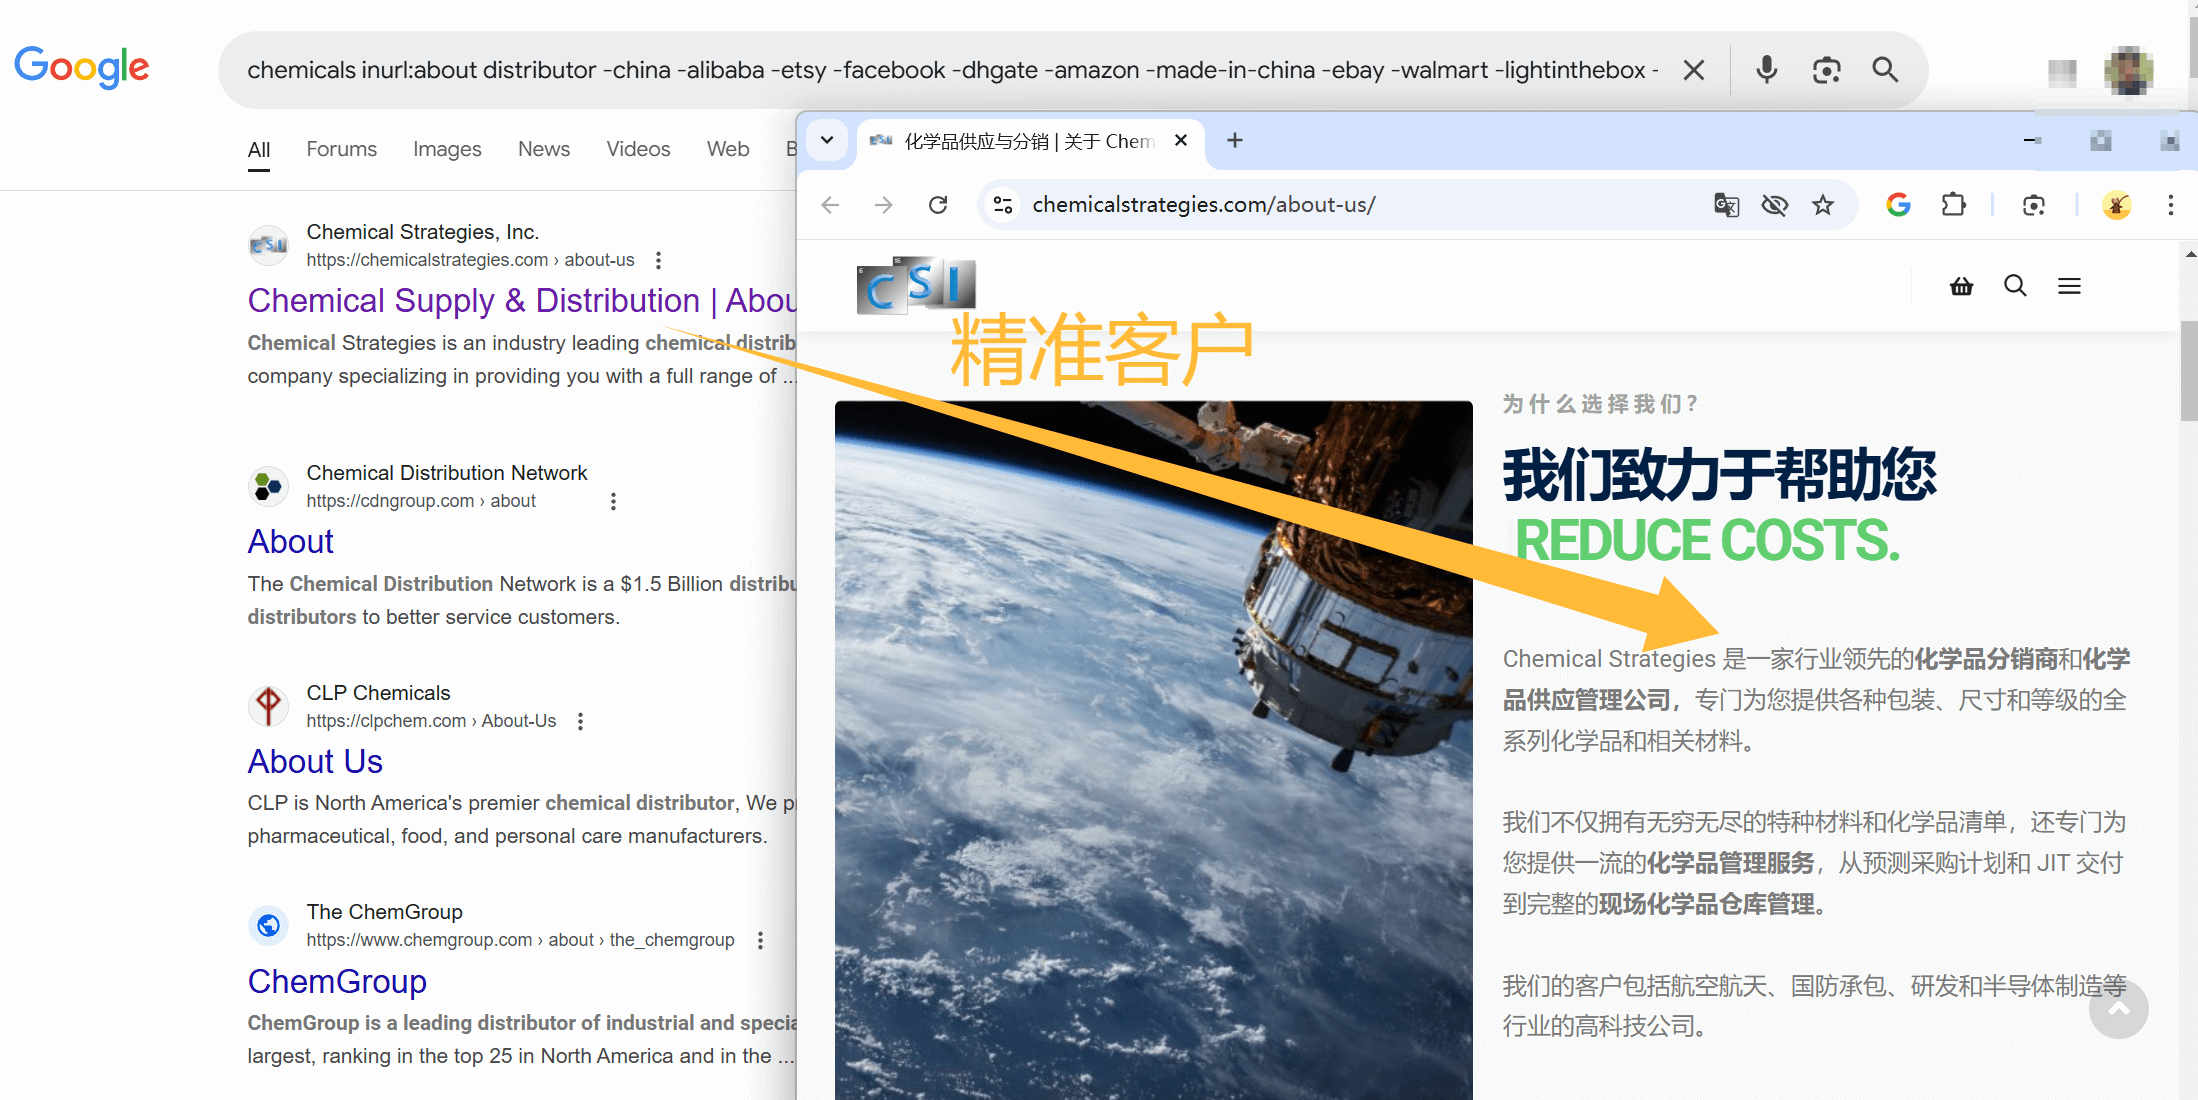Viewport: 2198px width, 1100px height.
Task: Clear the Google search query
Action: tap(1693, 70)
